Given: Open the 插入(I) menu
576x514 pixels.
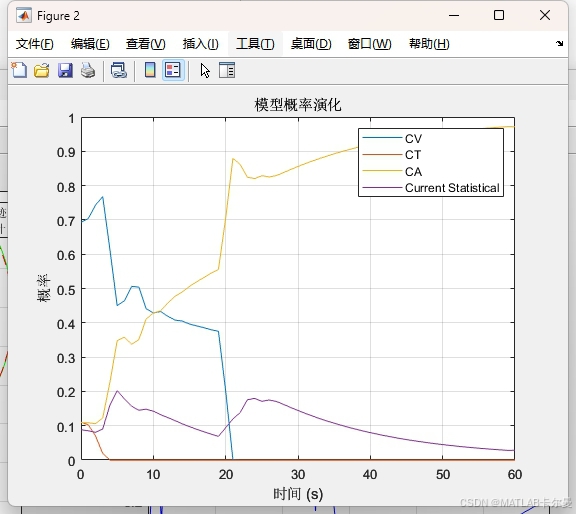Looking at the screenshot, I should [201, 44].
